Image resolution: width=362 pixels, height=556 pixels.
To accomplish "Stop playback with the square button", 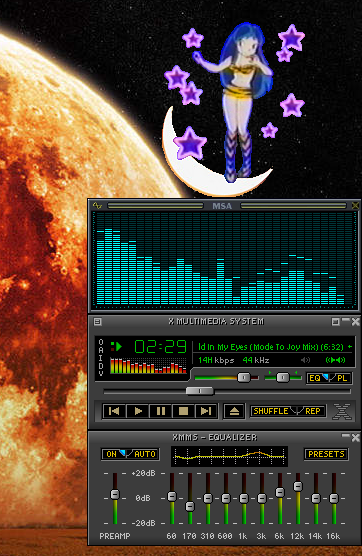I will pos(183,411).
